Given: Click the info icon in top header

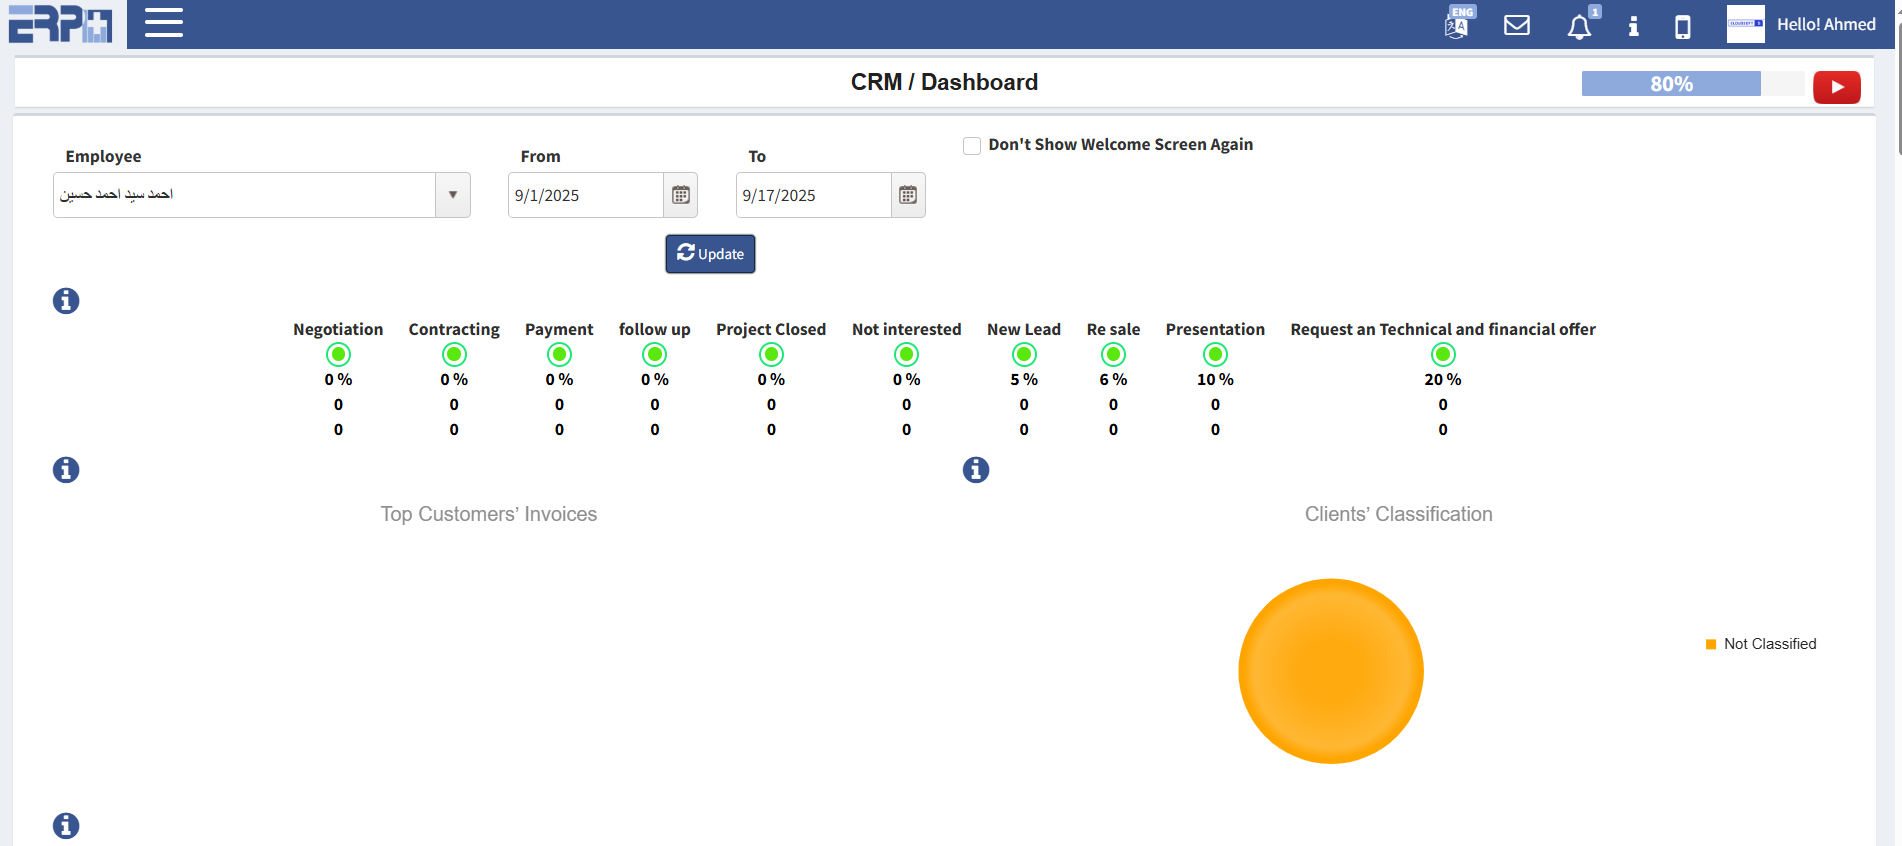Looking at the screenshot, I should click(x=1633, y=26).
